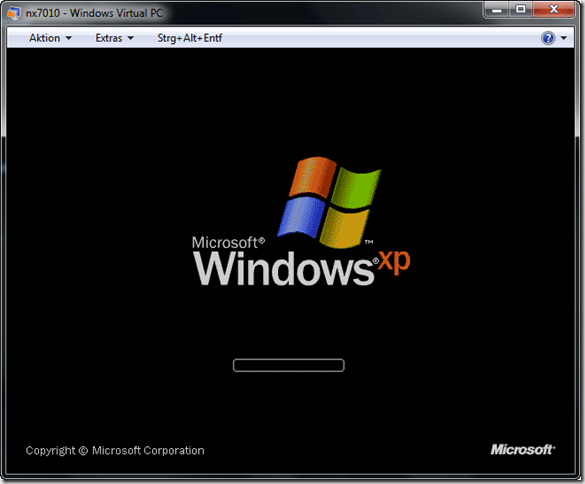Screen dimensions: 585x484
Task: Click the Microsoft logo at bottom right
Action: pyautogui.click(x=522, y=450)
